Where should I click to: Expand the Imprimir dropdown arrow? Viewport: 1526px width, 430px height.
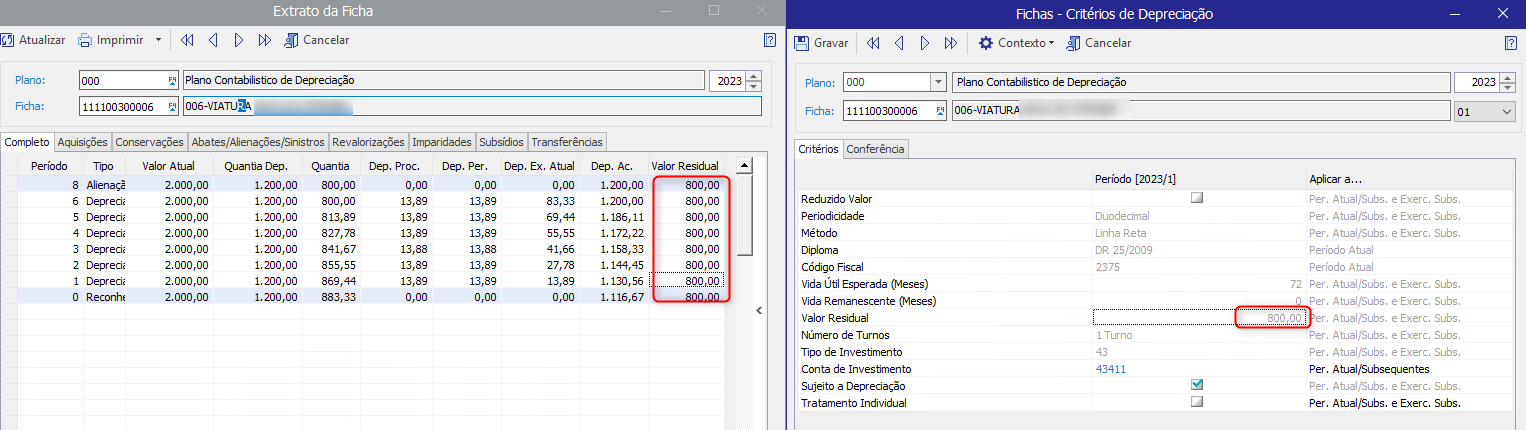tap(158, 40)
